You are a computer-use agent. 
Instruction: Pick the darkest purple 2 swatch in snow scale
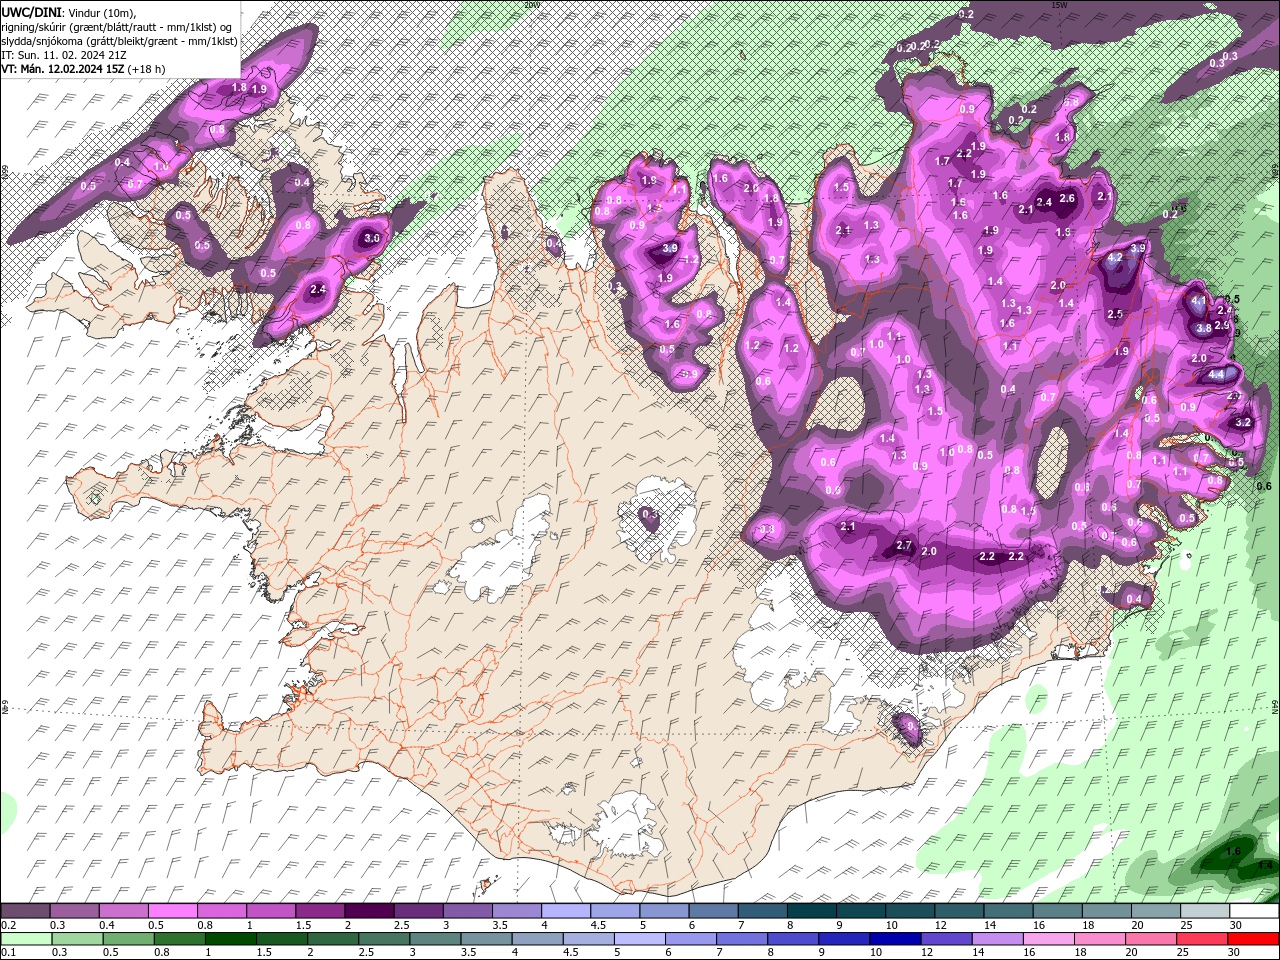point(369,911)
